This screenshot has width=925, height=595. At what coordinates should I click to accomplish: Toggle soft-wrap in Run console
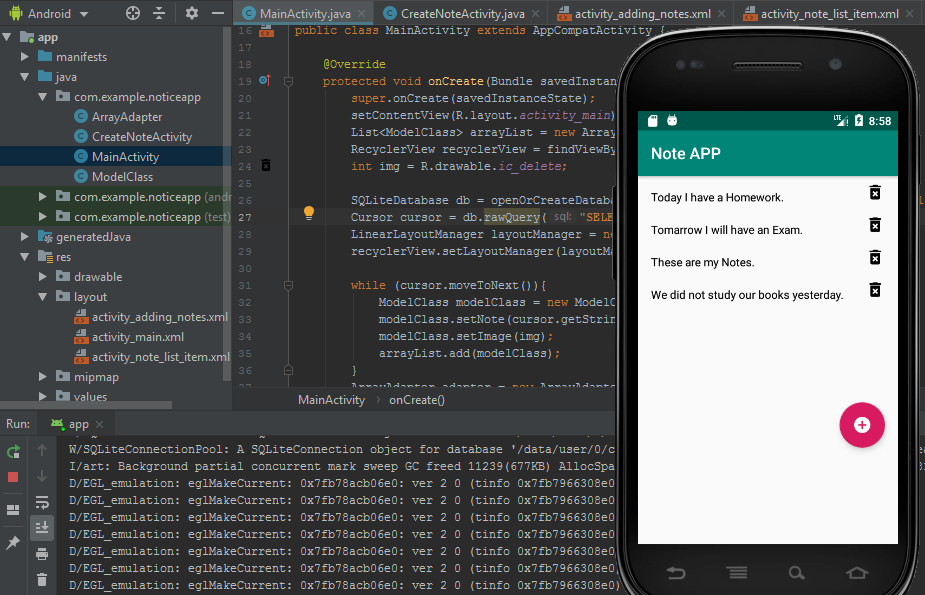[x=42, y=502]
